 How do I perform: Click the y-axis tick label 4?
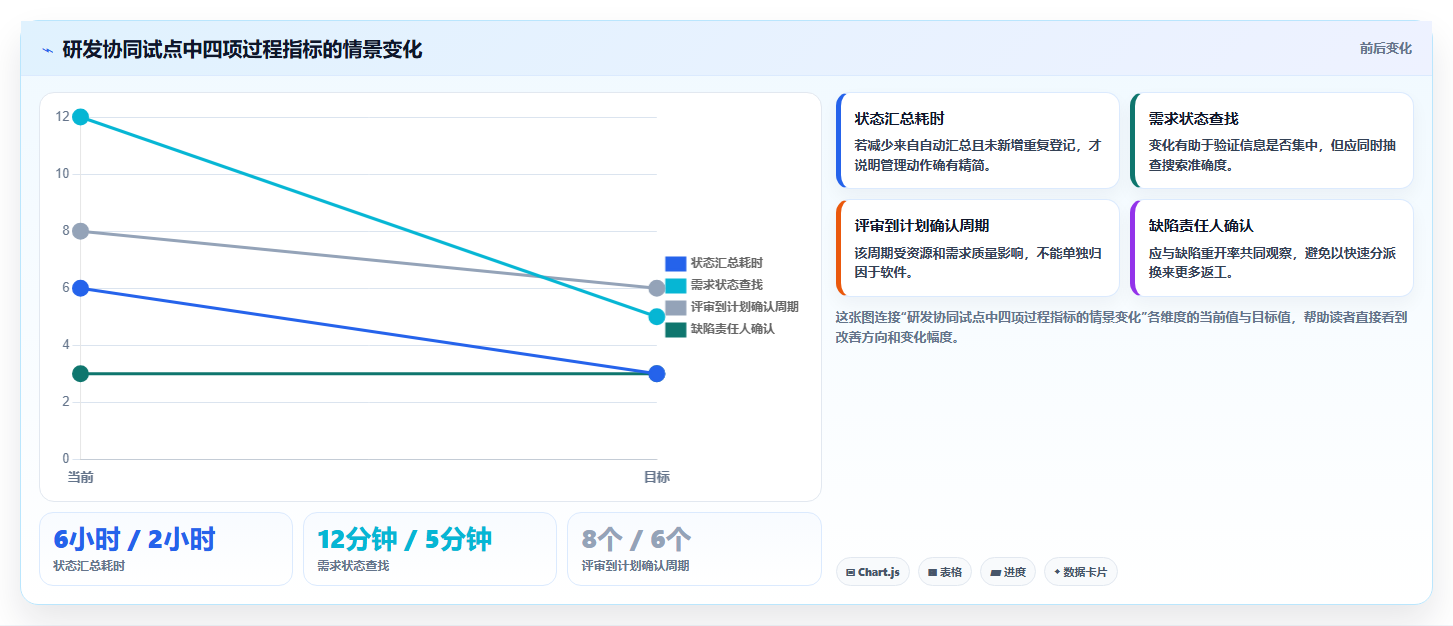pyautogui.click(x=66, y=345)
